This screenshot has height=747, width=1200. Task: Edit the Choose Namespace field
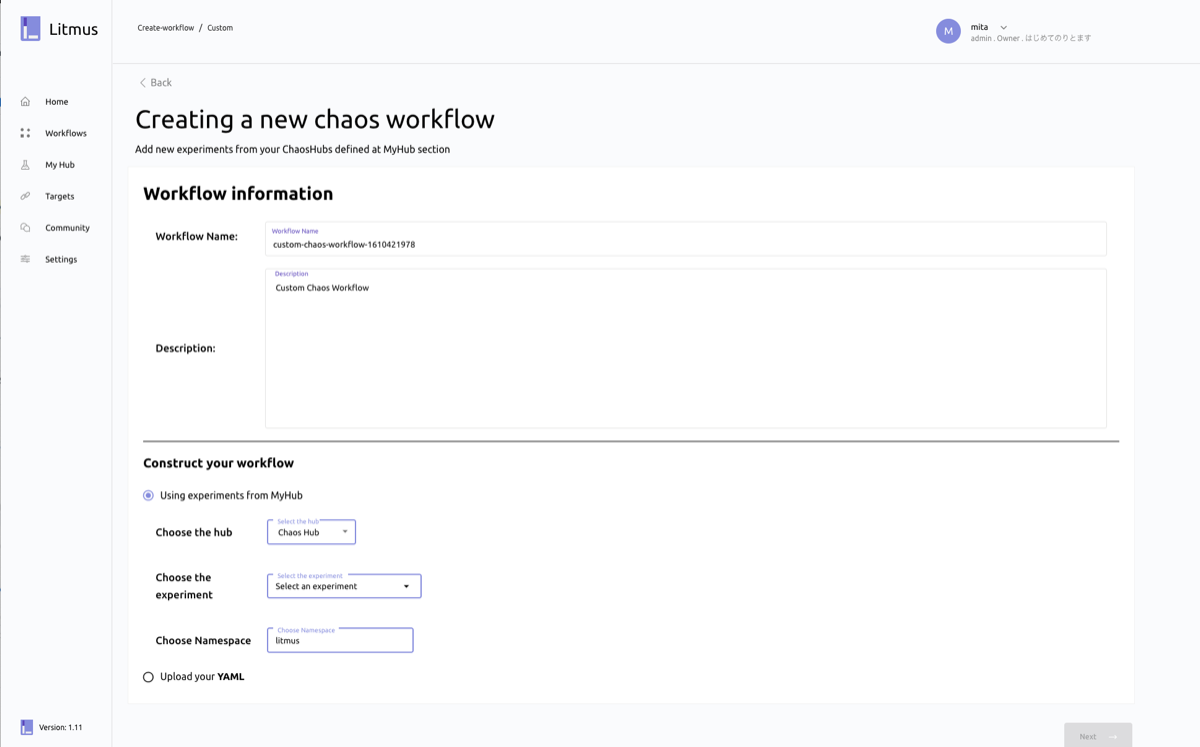click(x=340, y=640)
